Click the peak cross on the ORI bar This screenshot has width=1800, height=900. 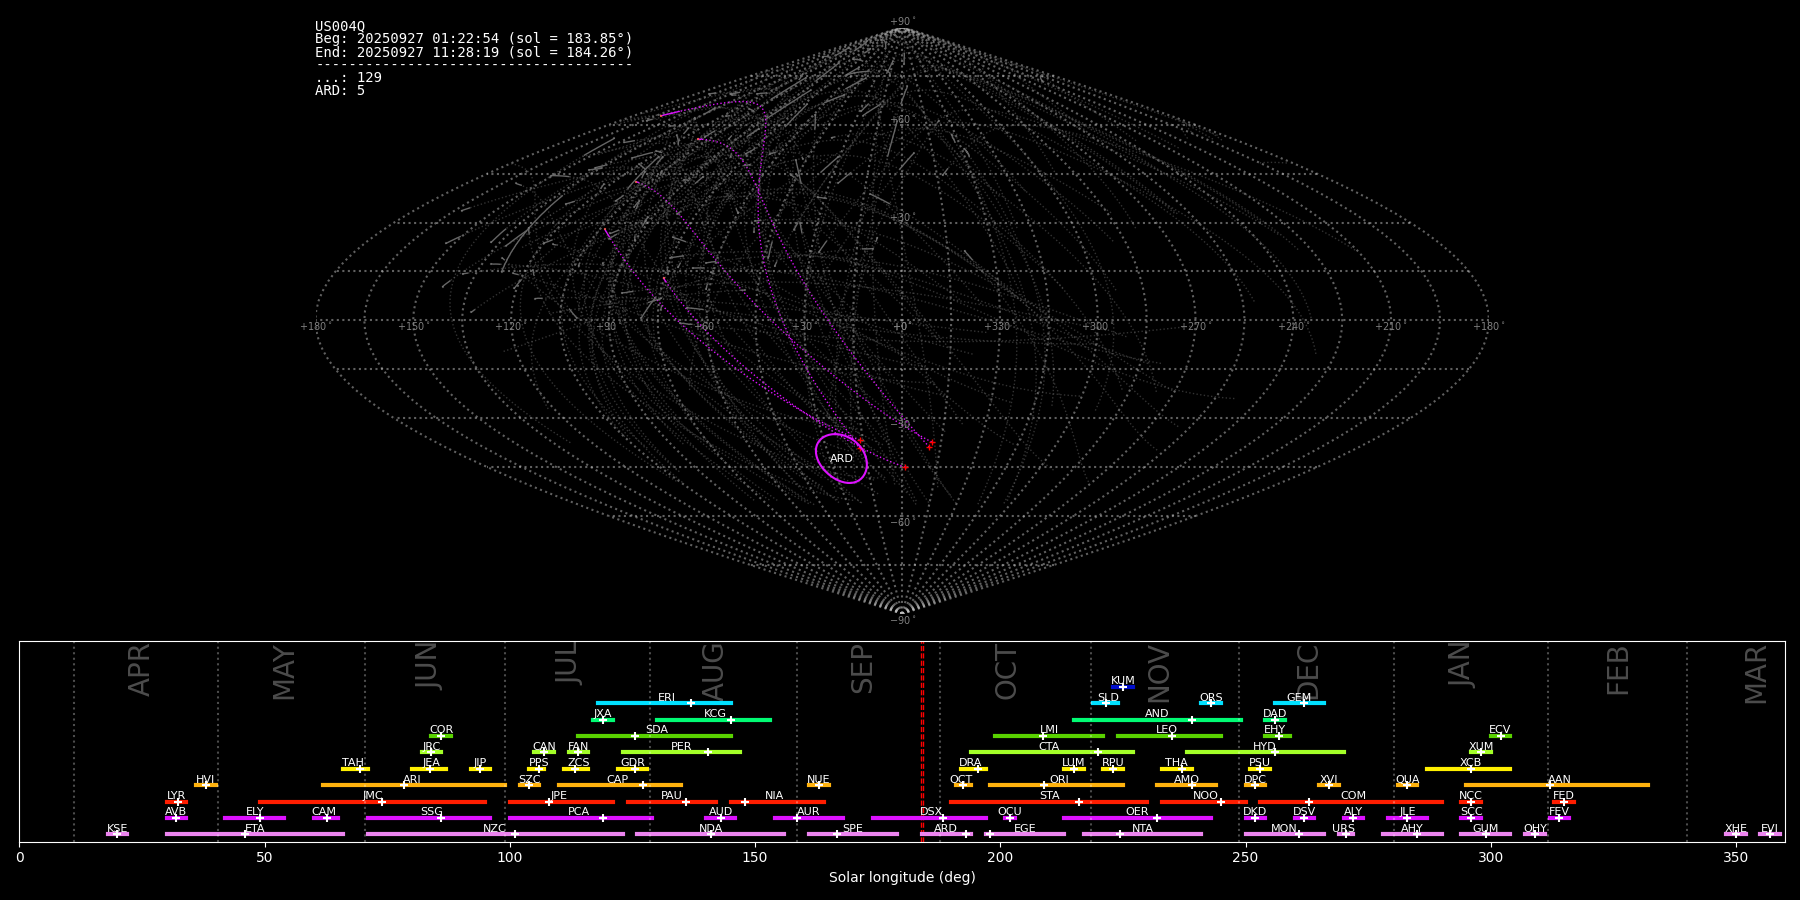tap(1044, 785)
